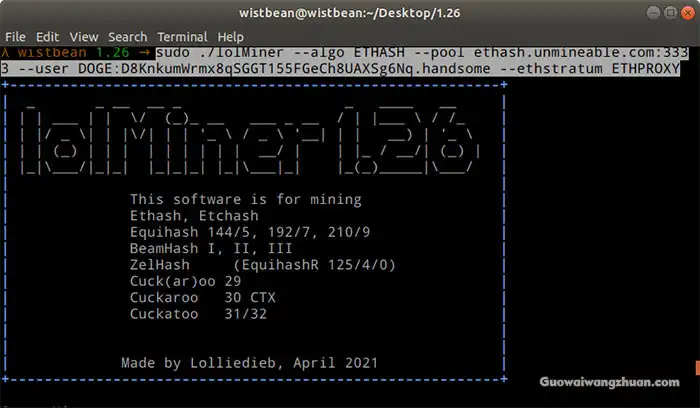Click 'ETHASH' algorithm argument
Image resolution: width=700 pixels, height=408 pixels.
pyautogui.click(x=379, y=53)
